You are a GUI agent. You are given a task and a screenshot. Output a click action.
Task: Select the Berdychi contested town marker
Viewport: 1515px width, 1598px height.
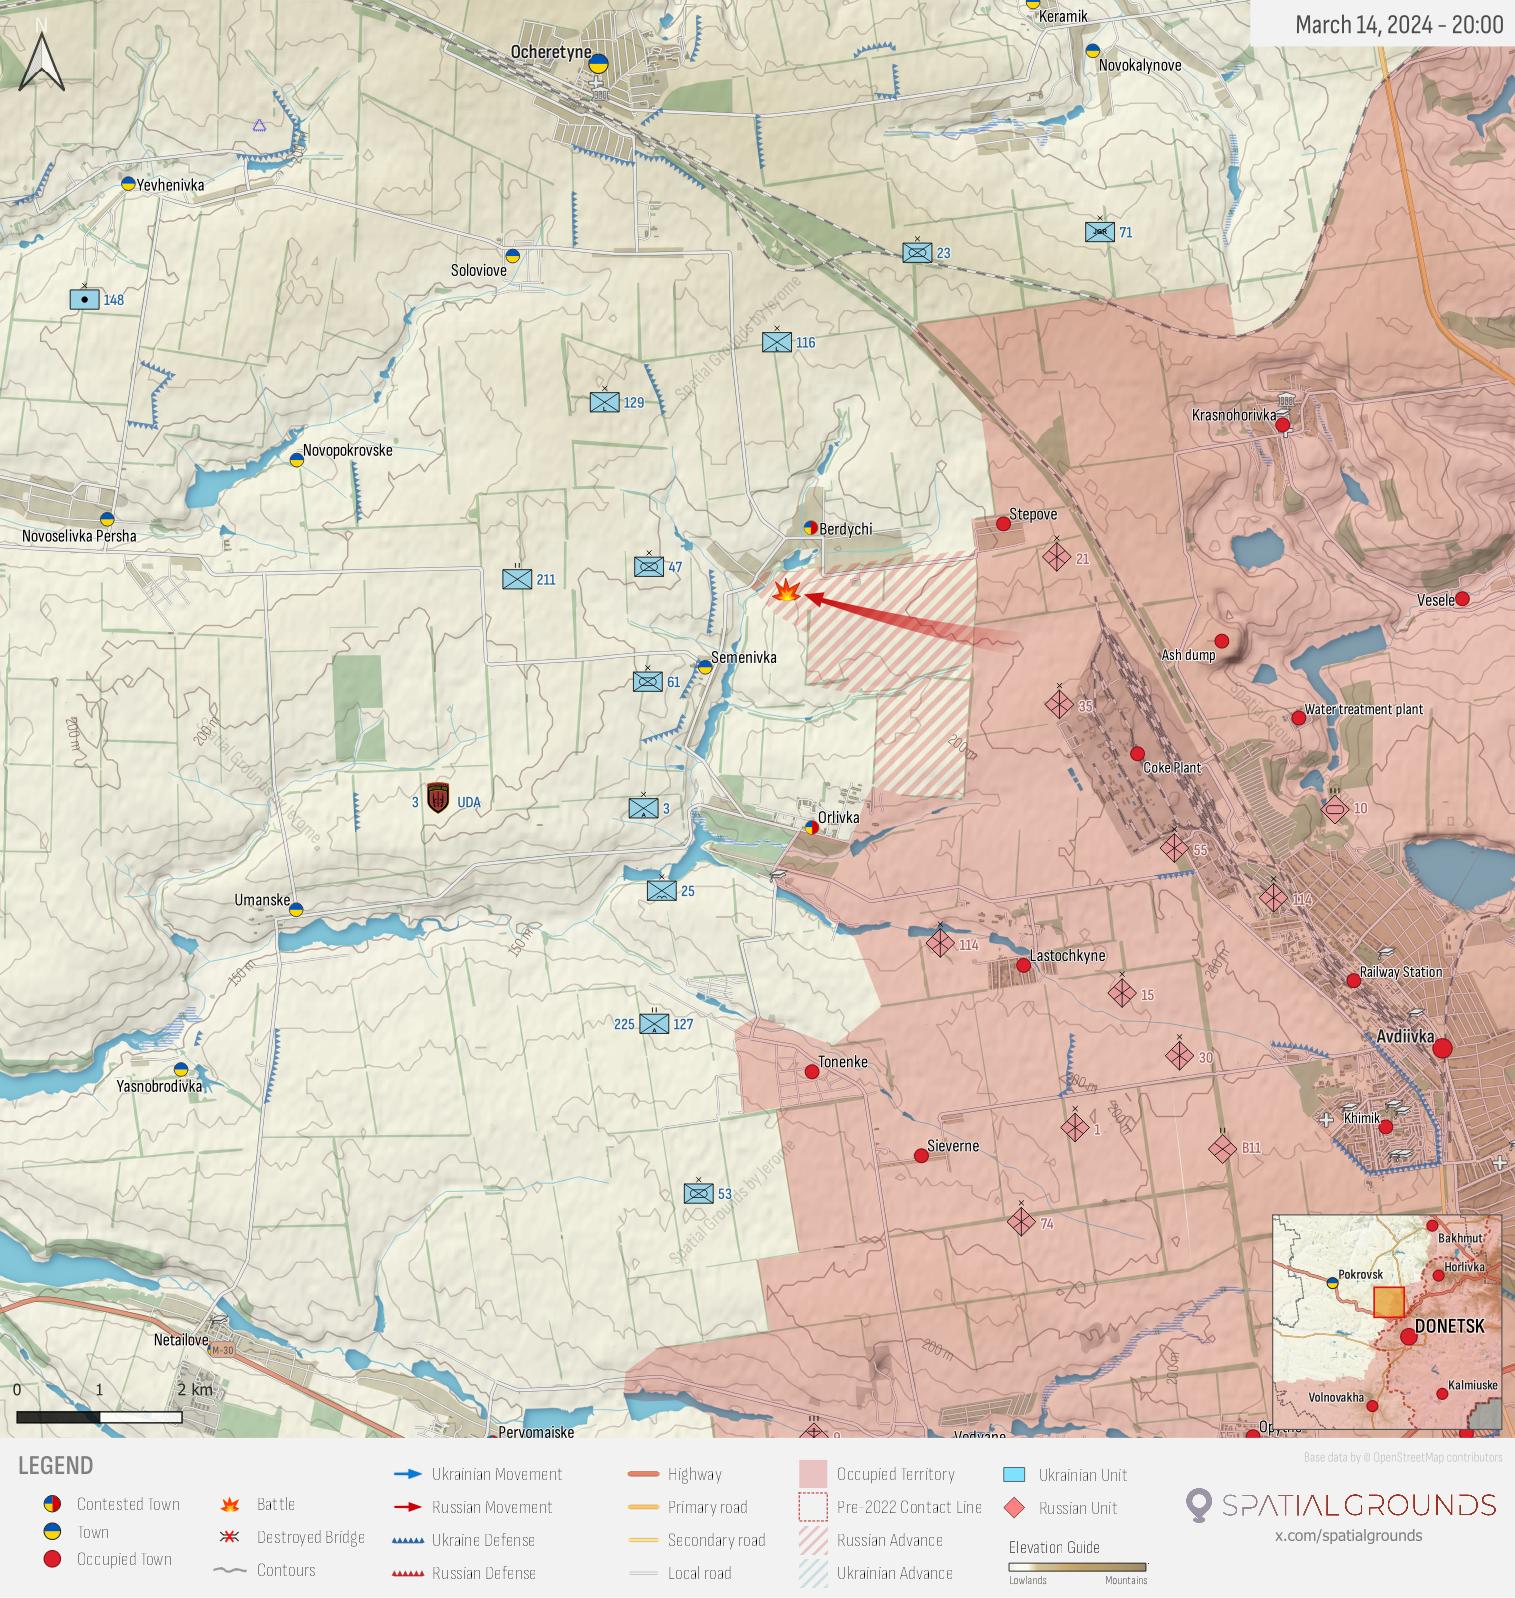[812, 528]
